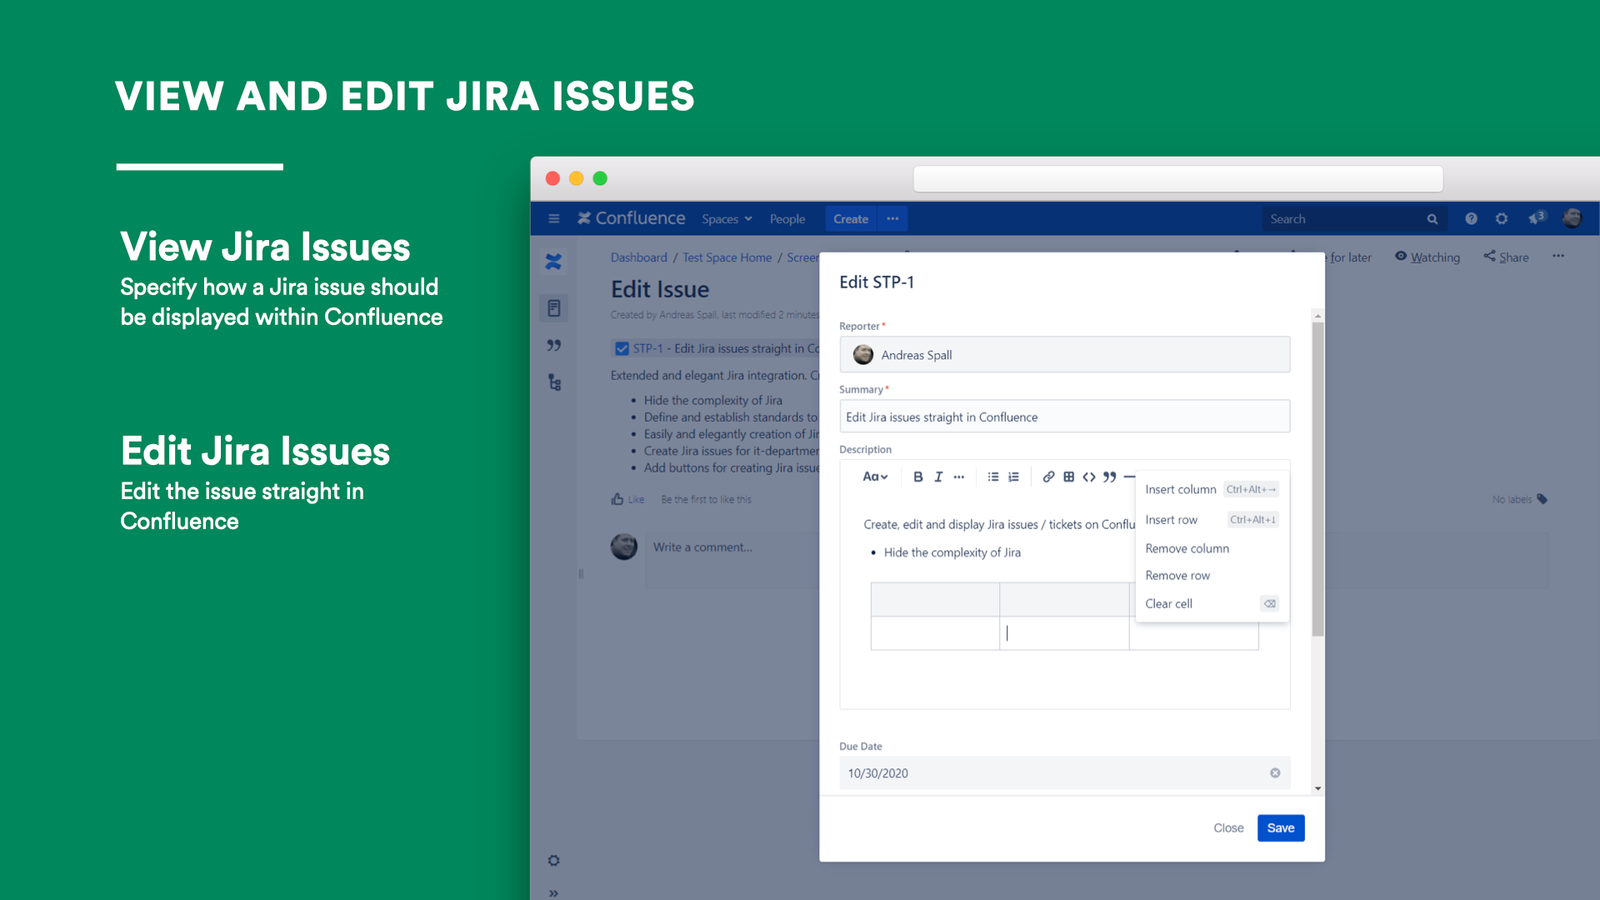Open the create more options ellipsis
Screen dimensions: 1600x900
[893, 219]
